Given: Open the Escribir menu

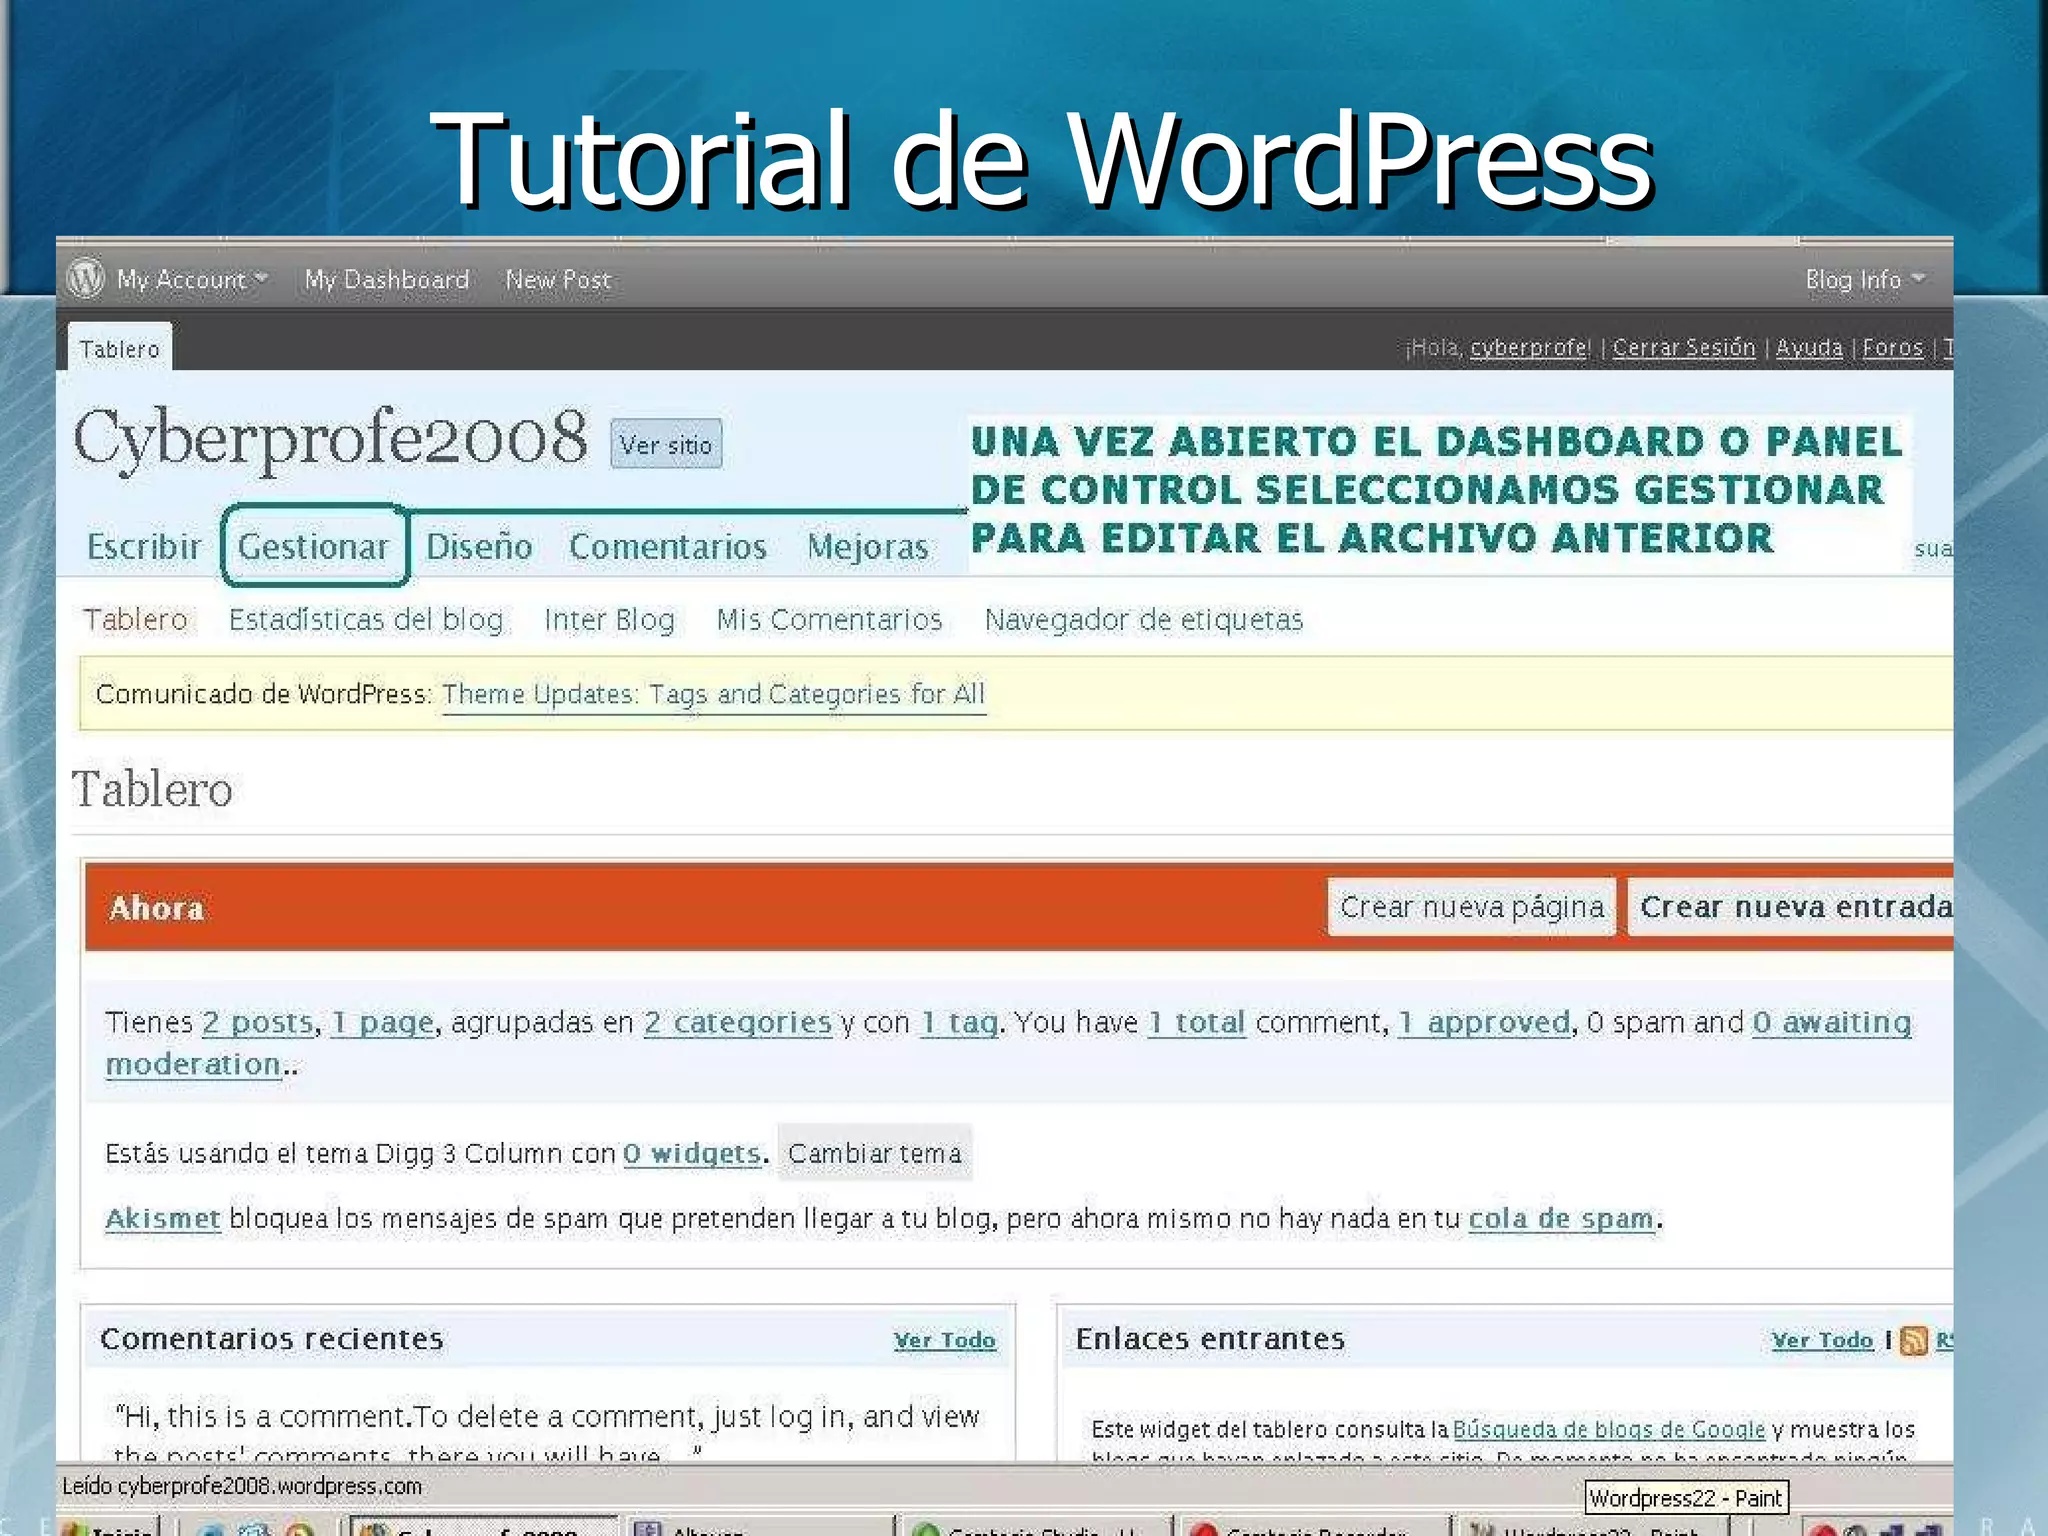Looking at the screenshot, I should [144, 547].
